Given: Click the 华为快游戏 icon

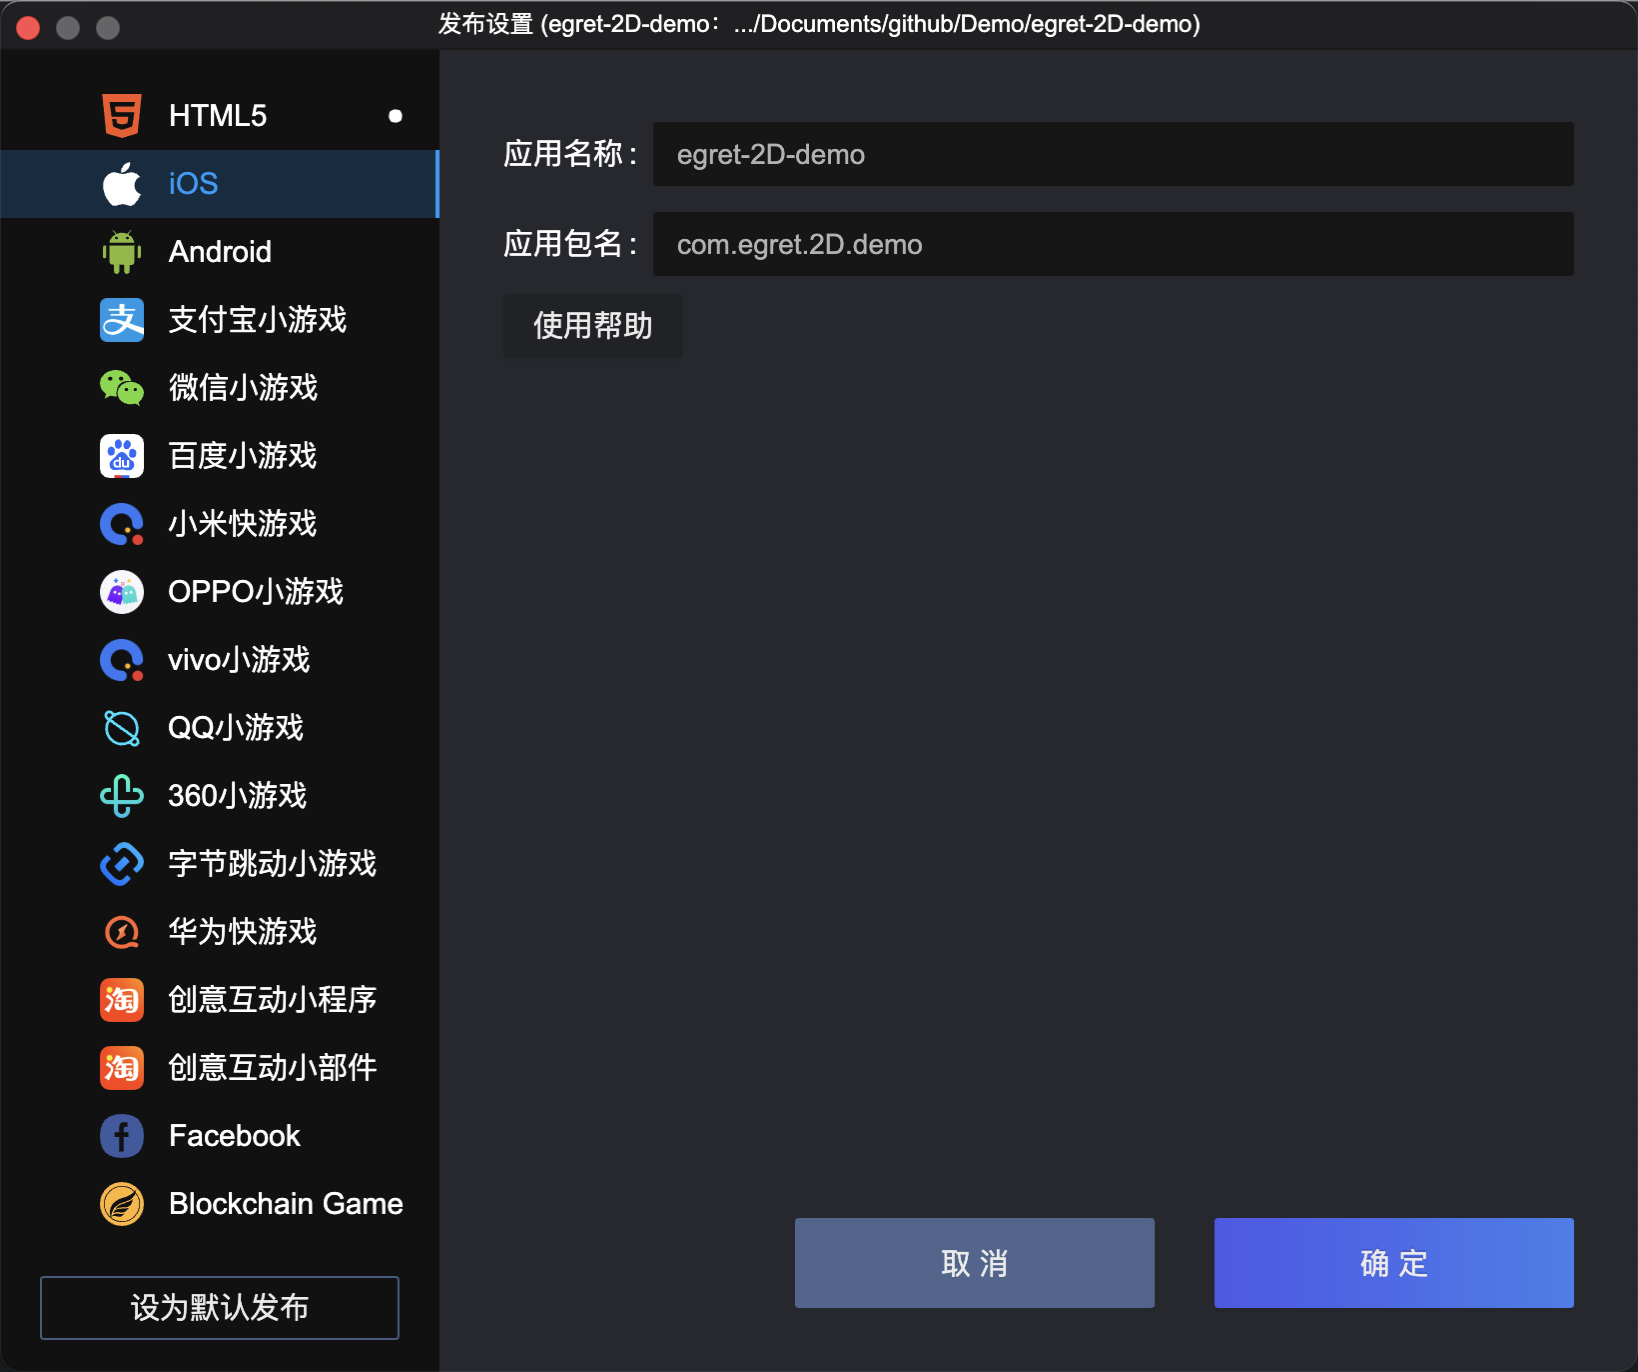Looking at the screenshot, I should click(122, 932).
